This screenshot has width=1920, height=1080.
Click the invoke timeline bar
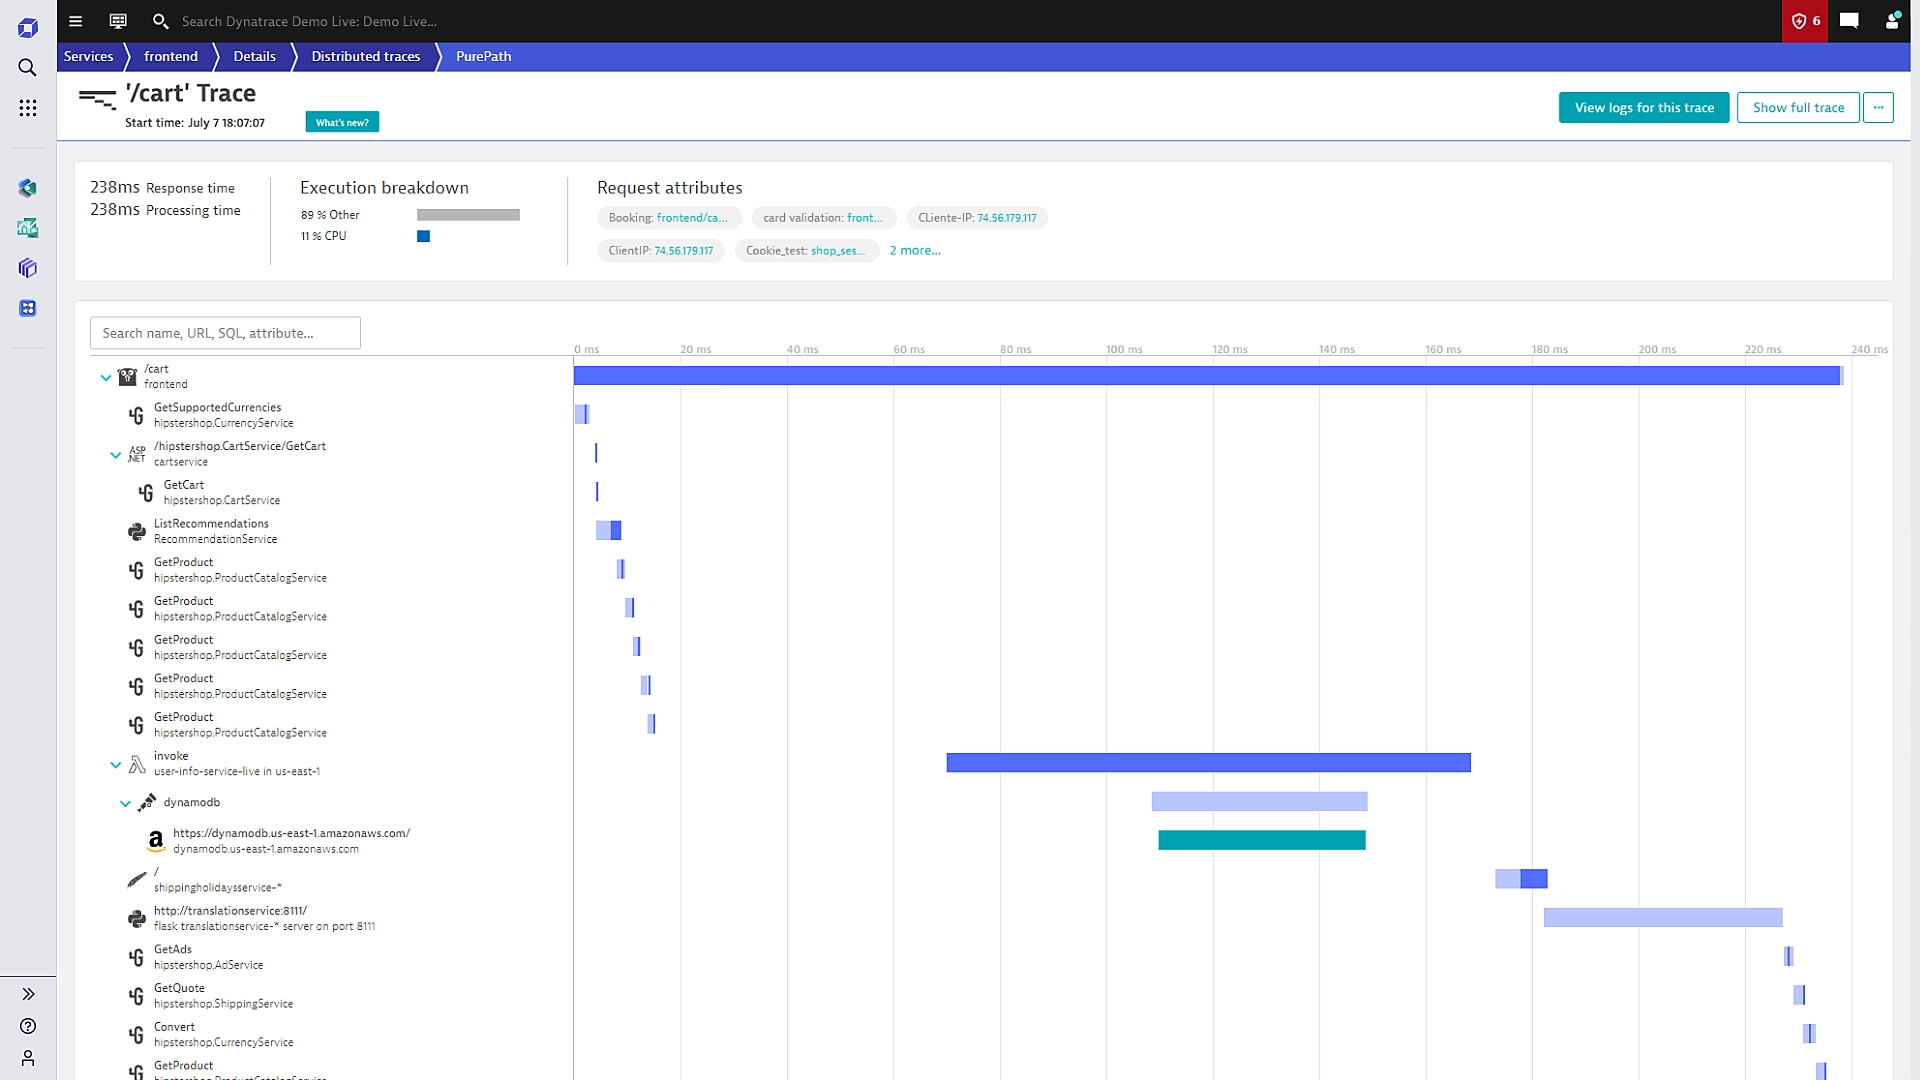coord(1208,762)
